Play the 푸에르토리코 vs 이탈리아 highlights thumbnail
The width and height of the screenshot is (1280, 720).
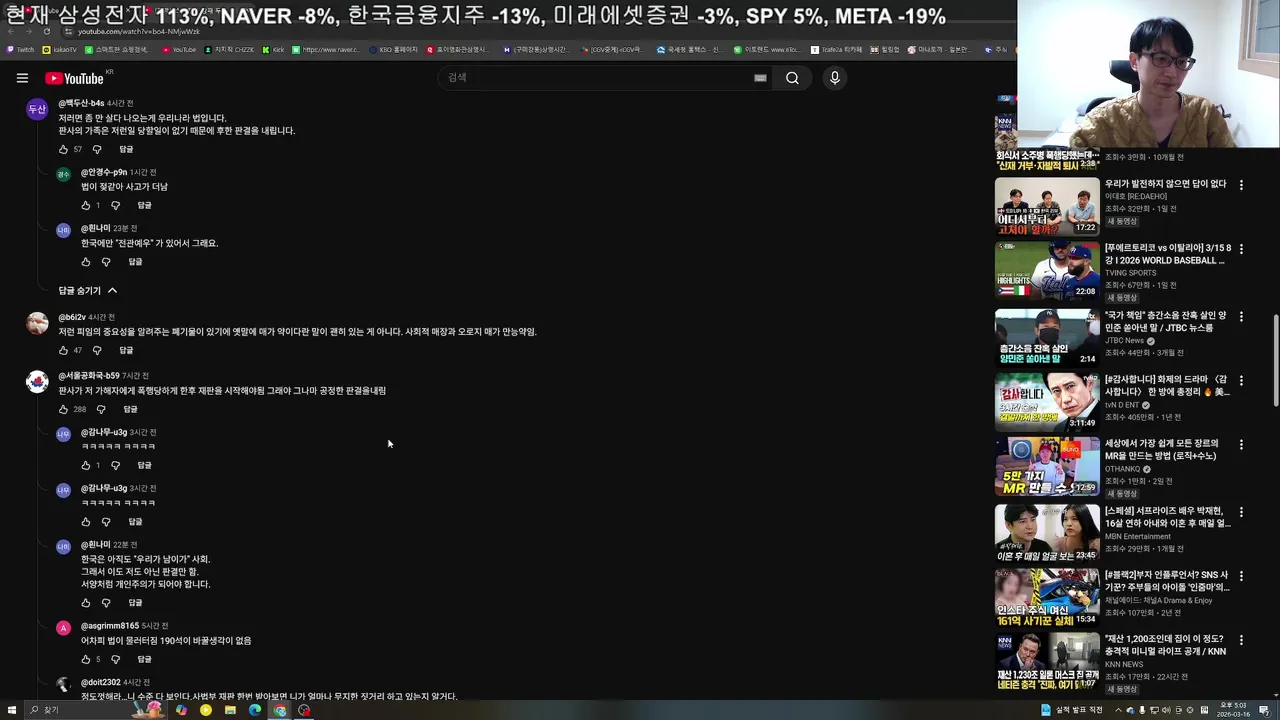click(x=1047, y=270)
